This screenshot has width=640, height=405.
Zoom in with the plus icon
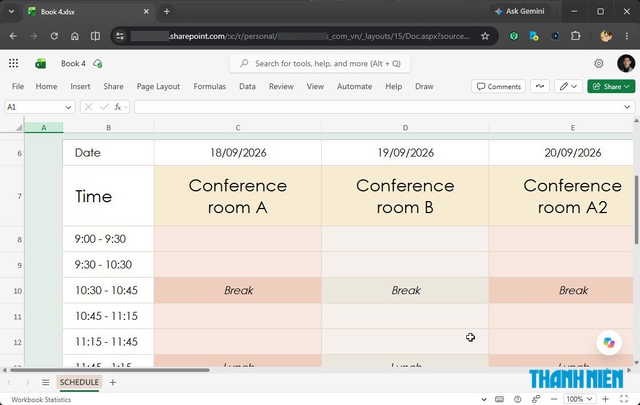[x=605, y=399]
